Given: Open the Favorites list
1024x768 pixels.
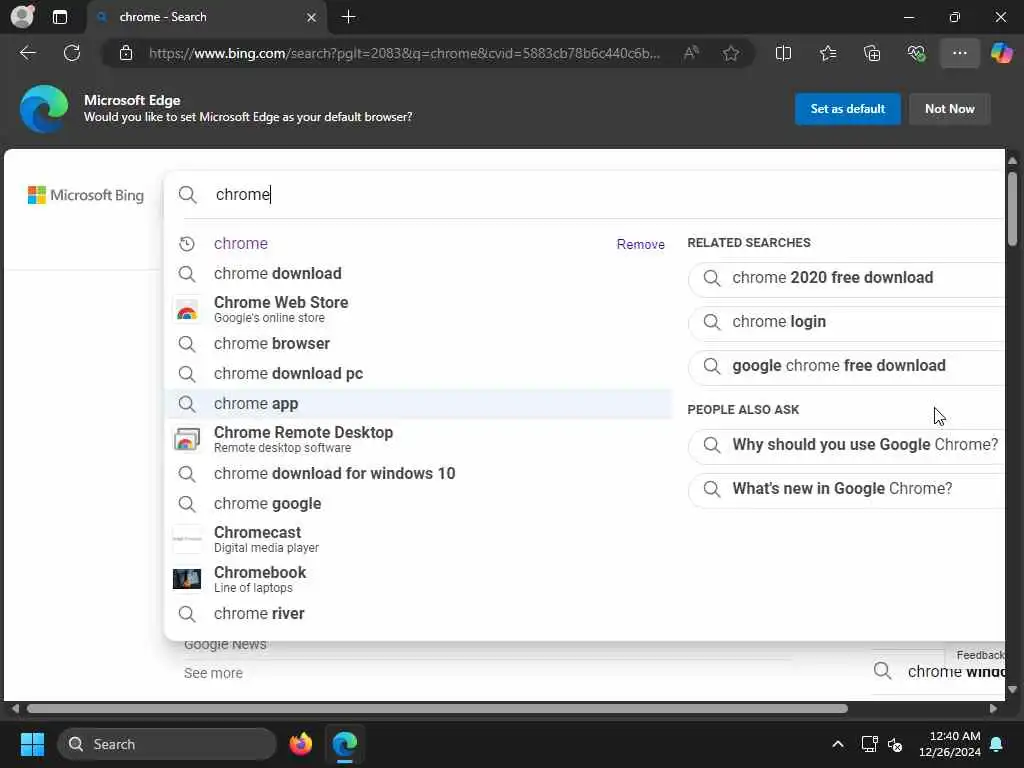Looking at the screenshot, I should [x=827, y=53].
